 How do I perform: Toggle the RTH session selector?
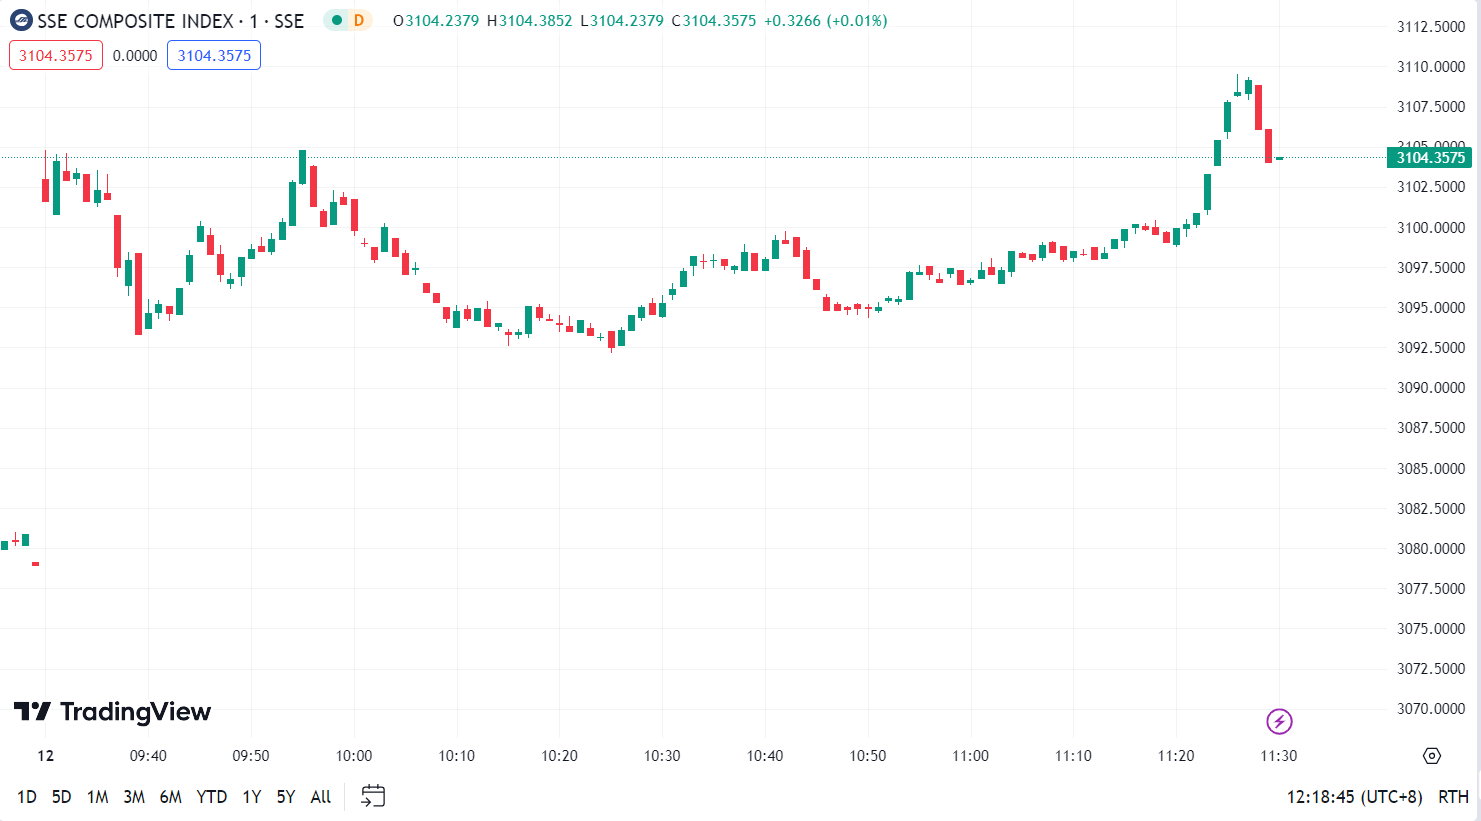click(1453, 797)
